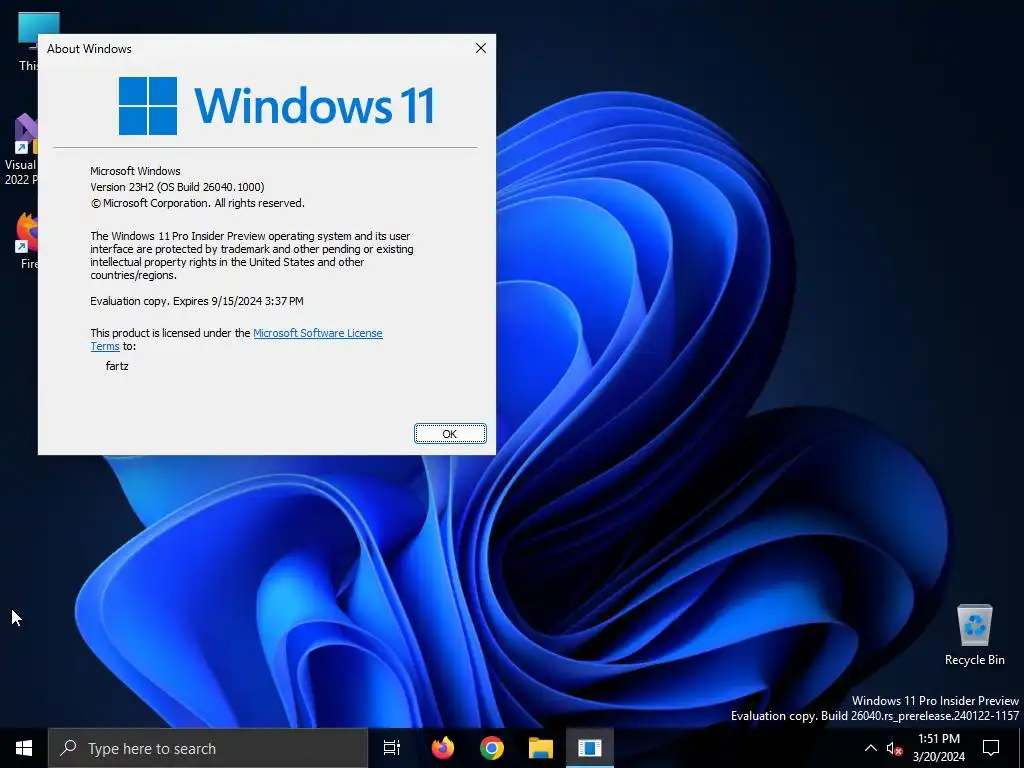Launch Firefox from the taskbar
The height and width of the screenshot is (768, 1024).
pyautogui.click(x=443, y=748)
